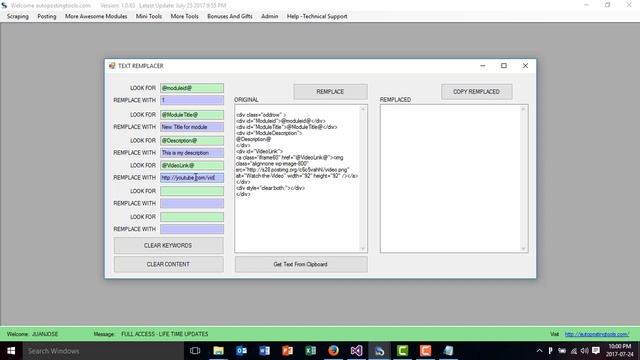640x360 pixels.
Task: Show hidden system tray icons
Action: click(539, 351)
